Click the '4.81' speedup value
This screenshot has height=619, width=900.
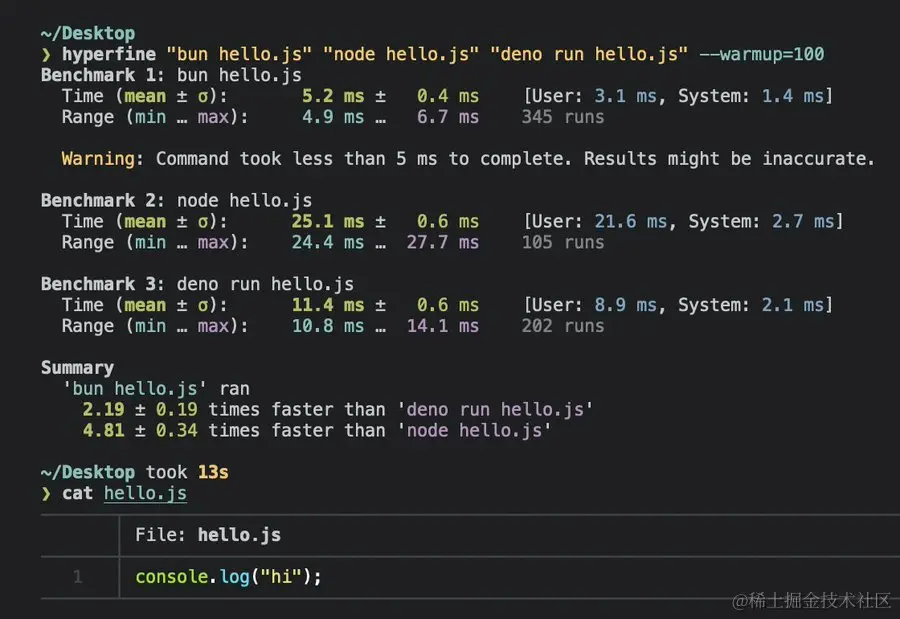point(103,431)
